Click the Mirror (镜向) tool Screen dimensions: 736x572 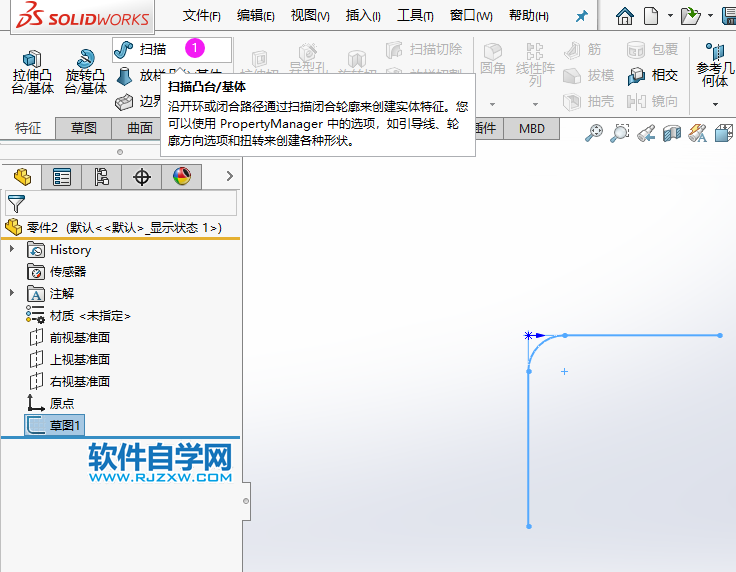(x=652, y=101)
